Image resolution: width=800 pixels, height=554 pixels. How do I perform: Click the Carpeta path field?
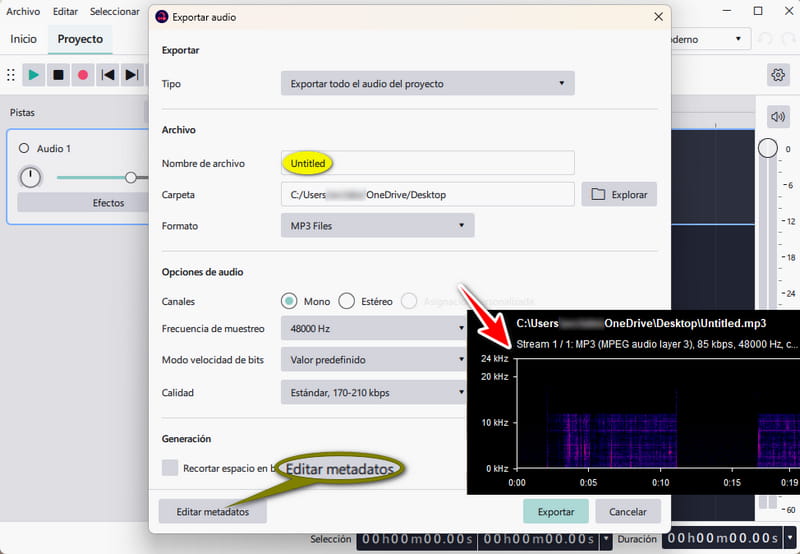[x=428, y=194]
